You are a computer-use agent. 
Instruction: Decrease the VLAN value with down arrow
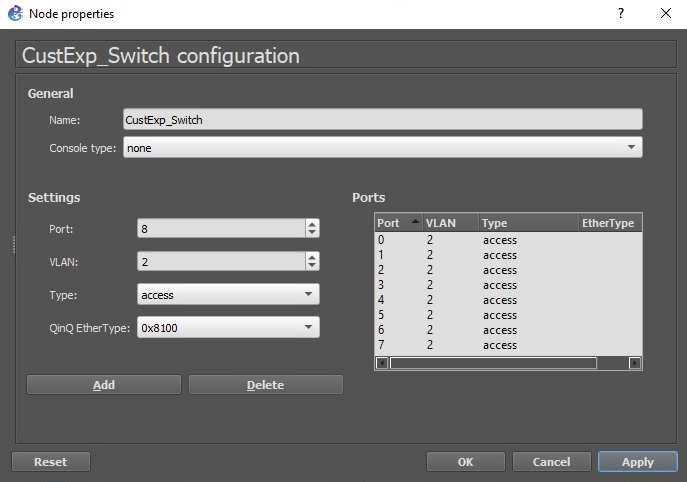(x=312, y=266)
